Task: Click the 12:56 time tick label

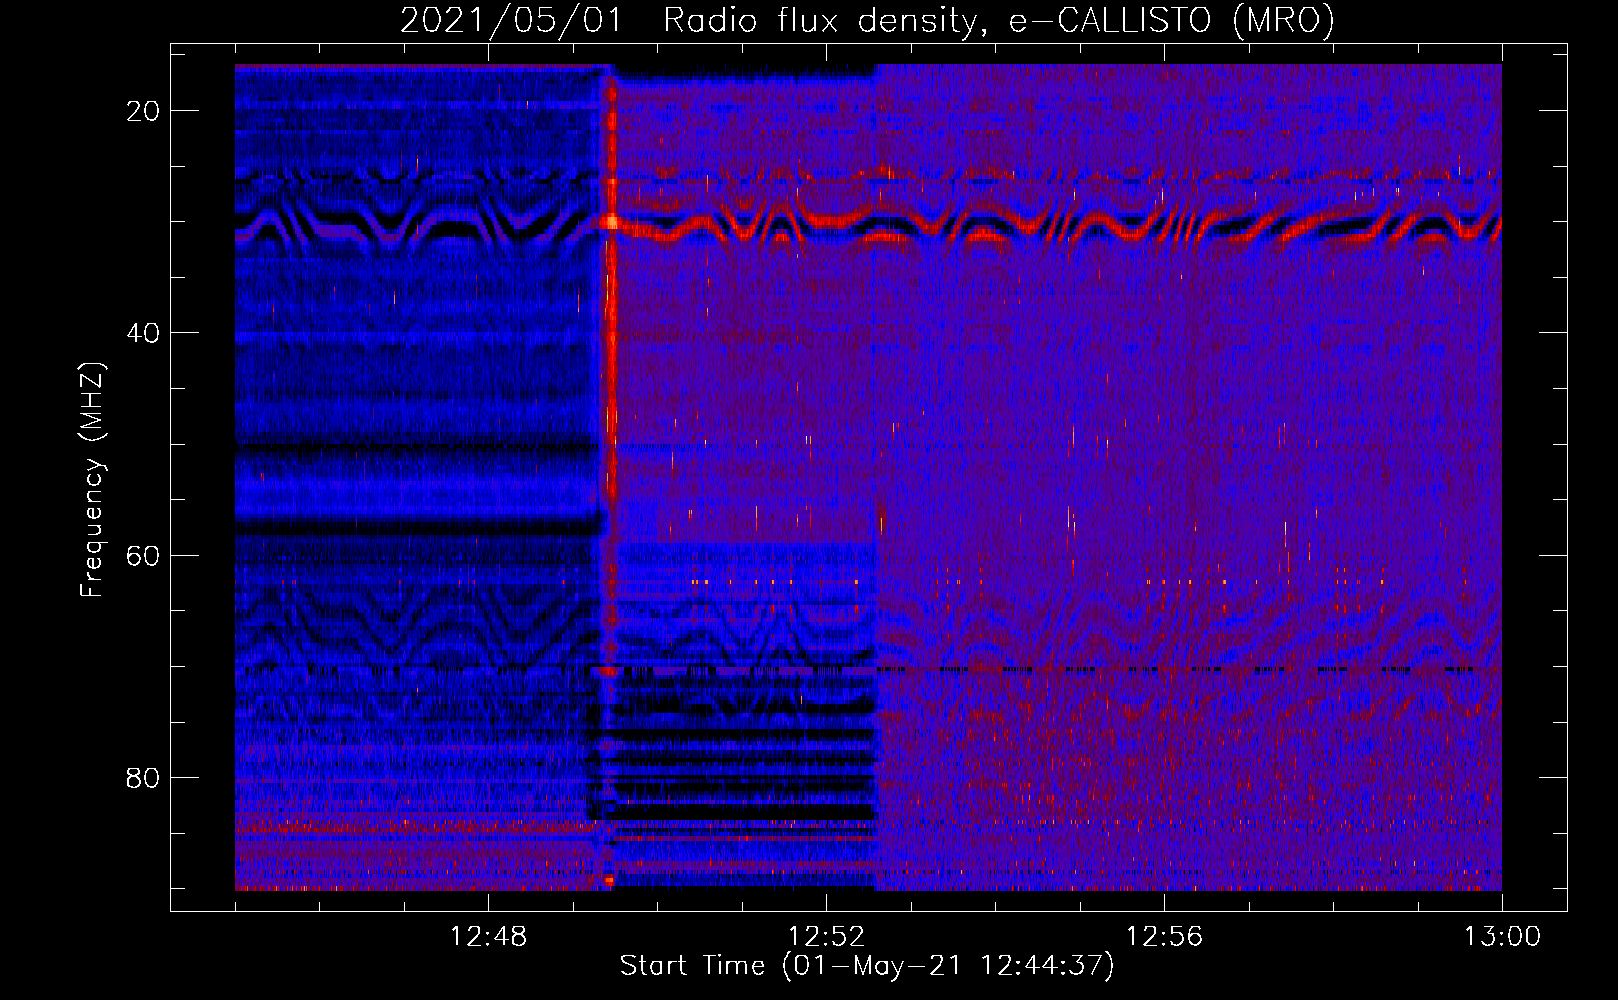Action: (x=1164, y=937)
